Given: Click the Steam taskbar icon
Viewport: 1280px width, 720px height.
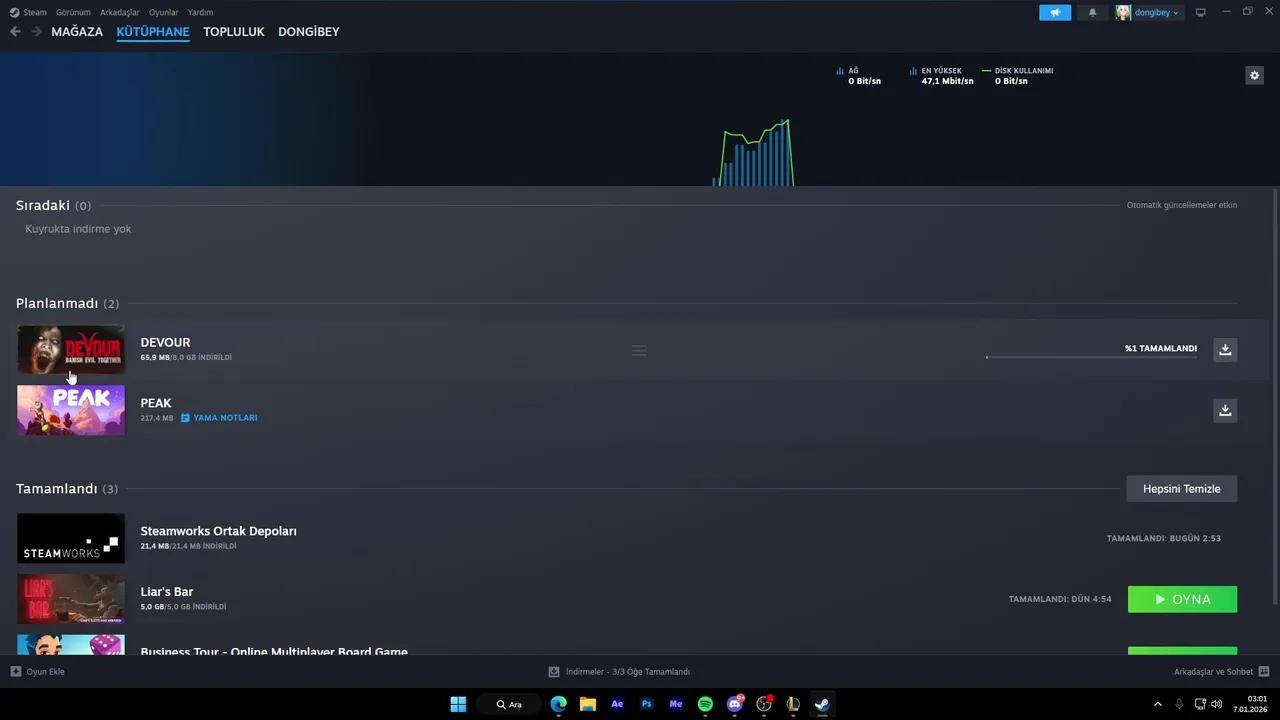Looking at the screenshot, I should [822, 704].
